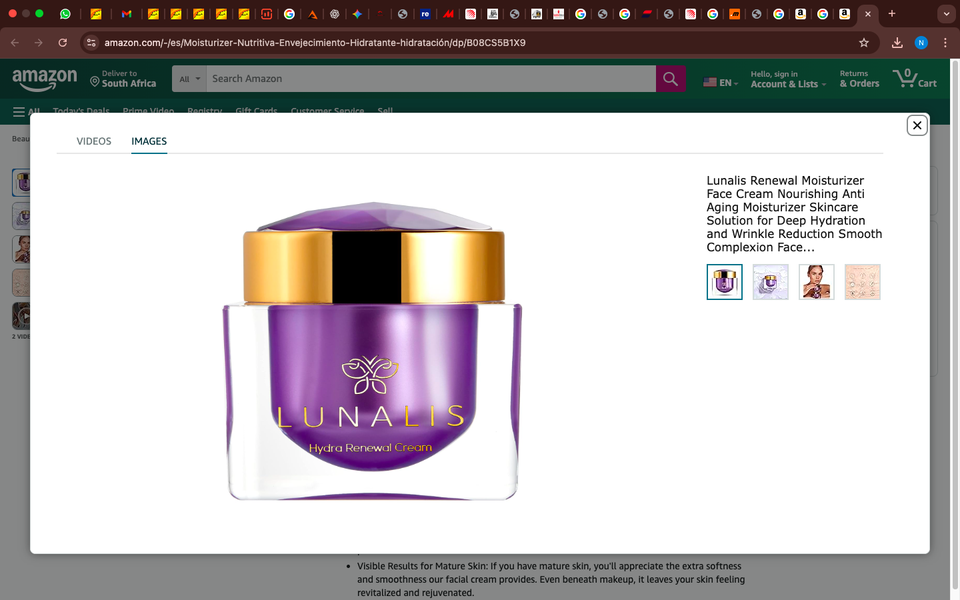Open a new browser tab
960x600 pixels.
pos(892,14)
